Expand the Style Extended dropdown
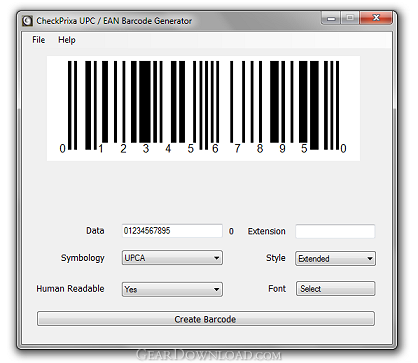Viewport: 418px width, 363px height. point(335,259)
